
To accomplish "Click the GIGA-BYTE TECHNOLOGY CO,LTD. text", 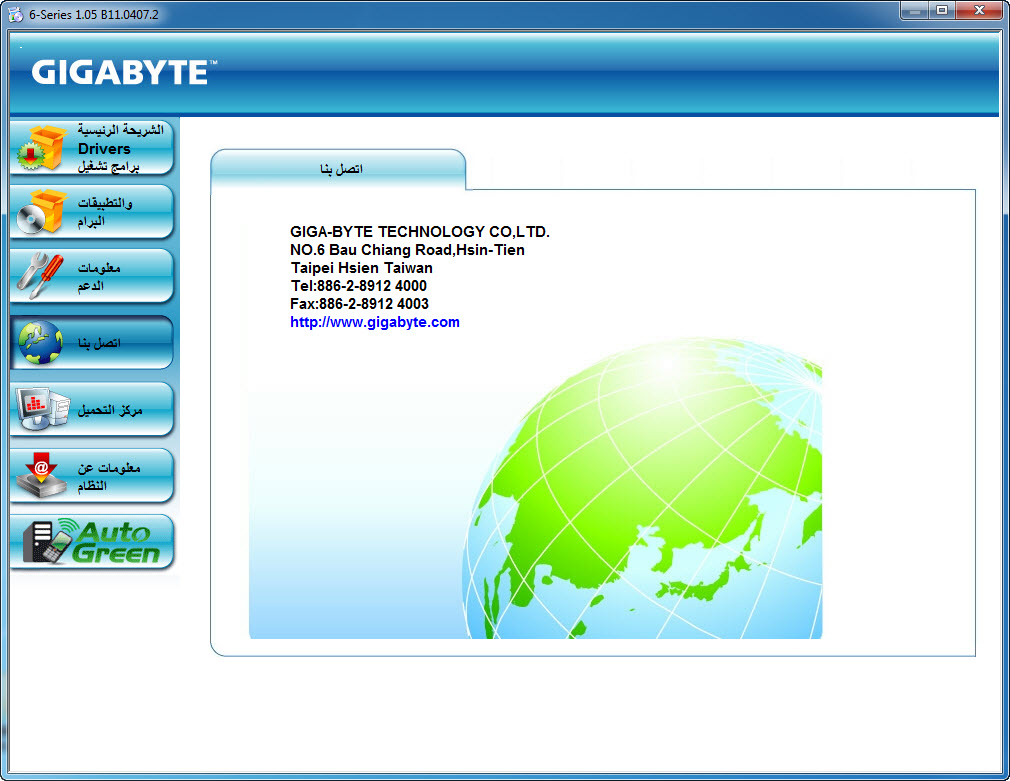I will click(x=420, y=231).
